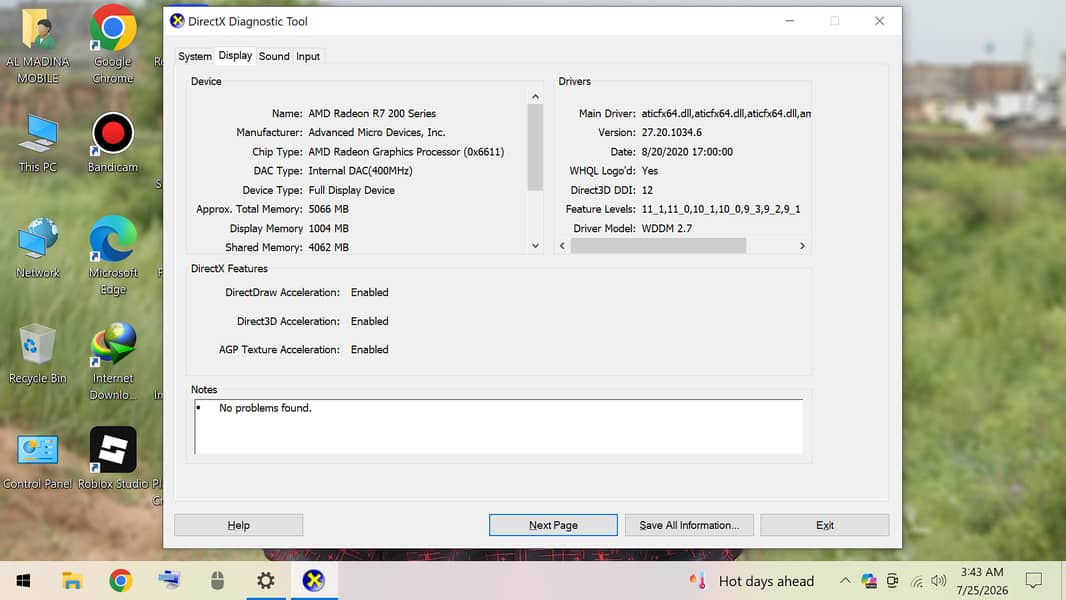Close the DirectX Diagnostic Tool window
1066x600 pixels.
[880, 21]
